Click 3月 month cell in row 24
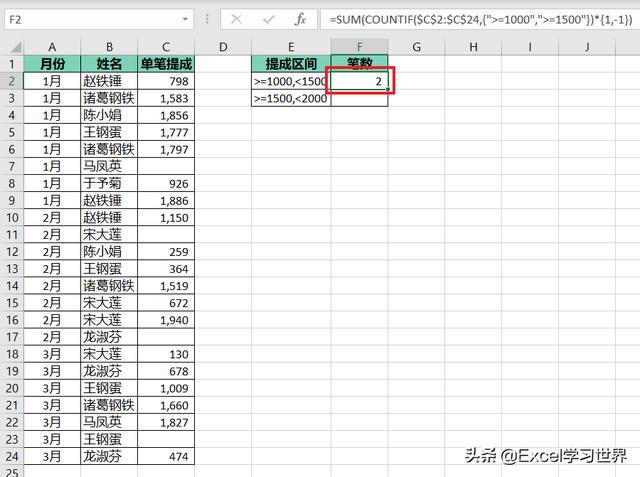 (52, 456)
